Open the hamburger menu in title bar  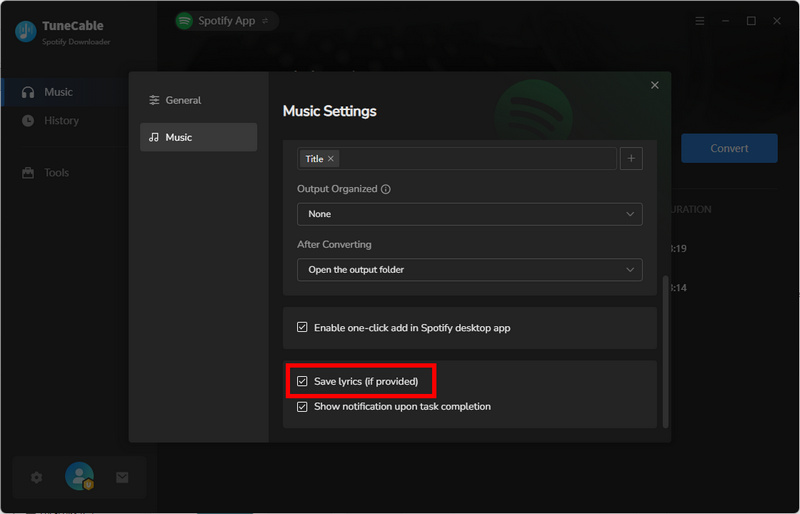point(700,21)
